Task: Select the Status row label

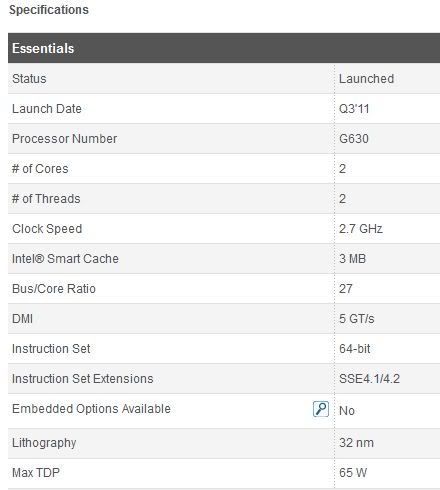Action: (29, 79)
